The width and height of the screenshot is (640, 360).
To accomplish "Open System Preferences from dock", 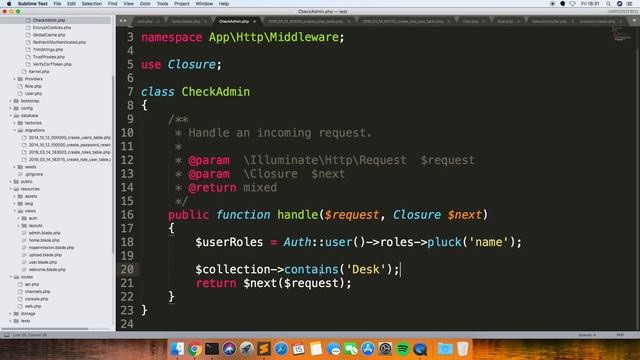I will click(385, 349).
